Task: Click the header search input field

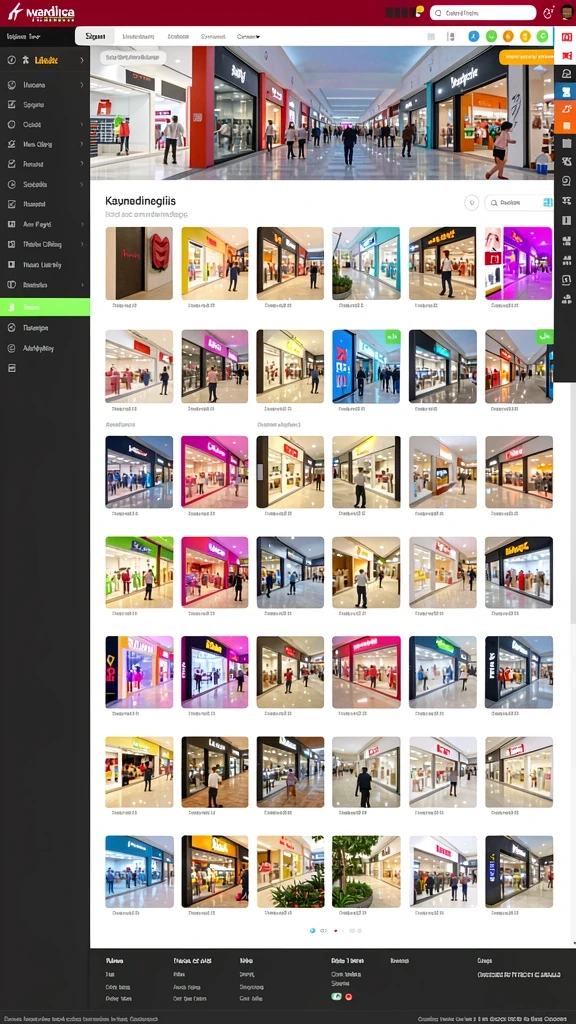Action: click(483, 13)
